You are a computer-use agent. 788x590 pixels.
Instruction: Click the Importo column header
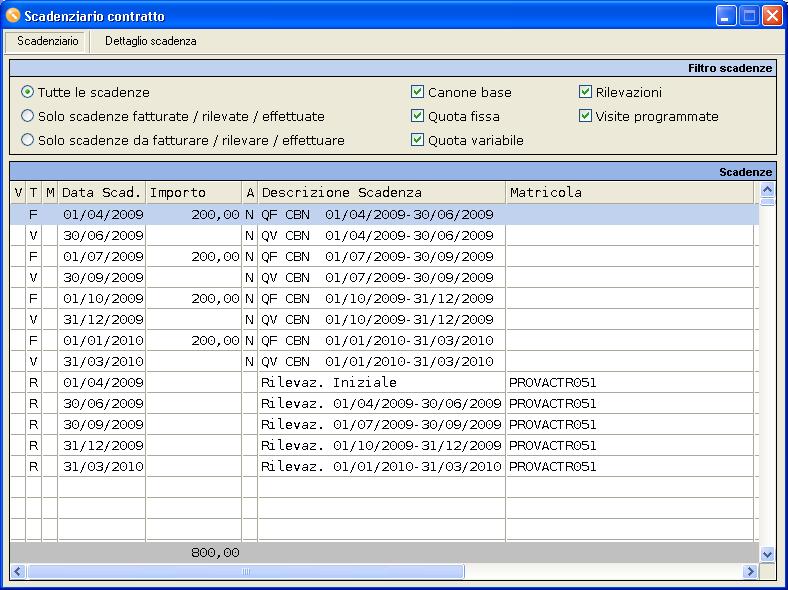tap(194, 192)
